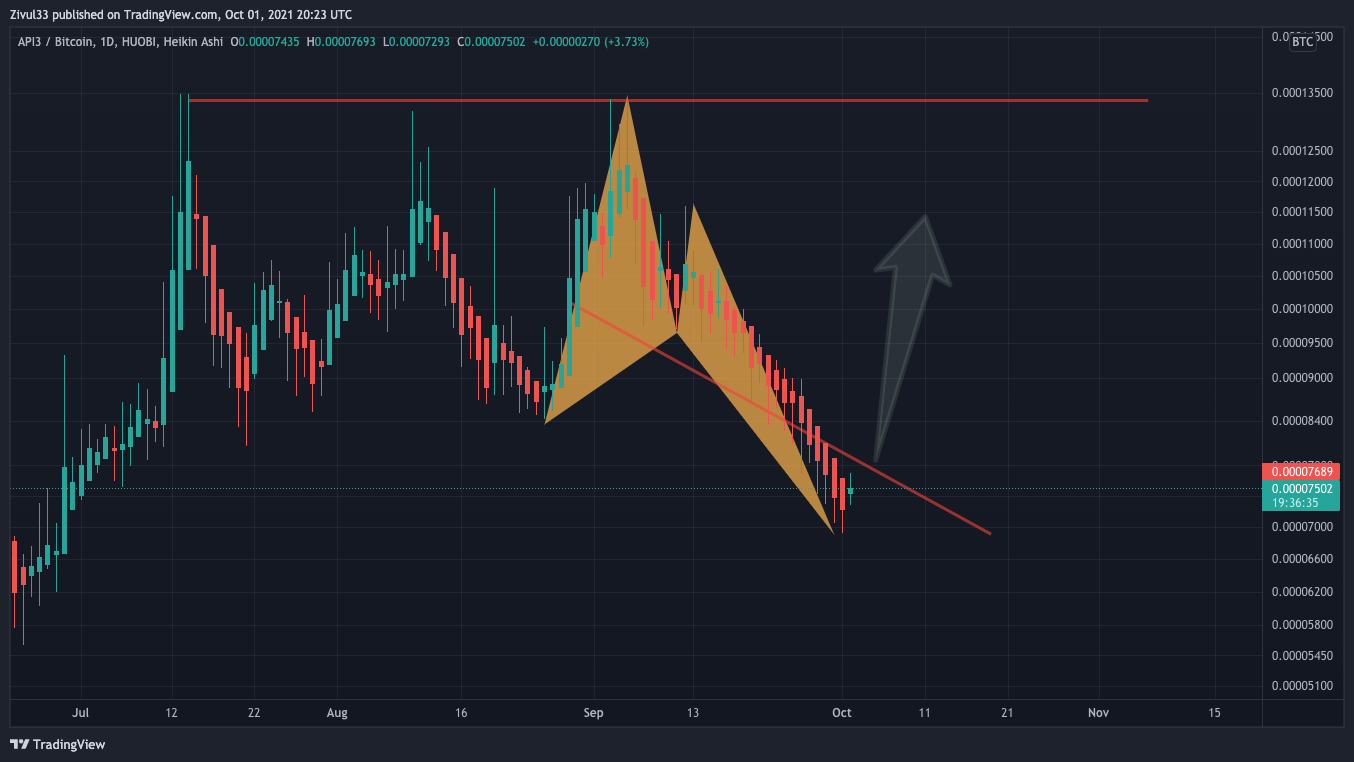1354x762 pixels.
Task: Click the Aug date label on time axis
Action: (337, 713)
